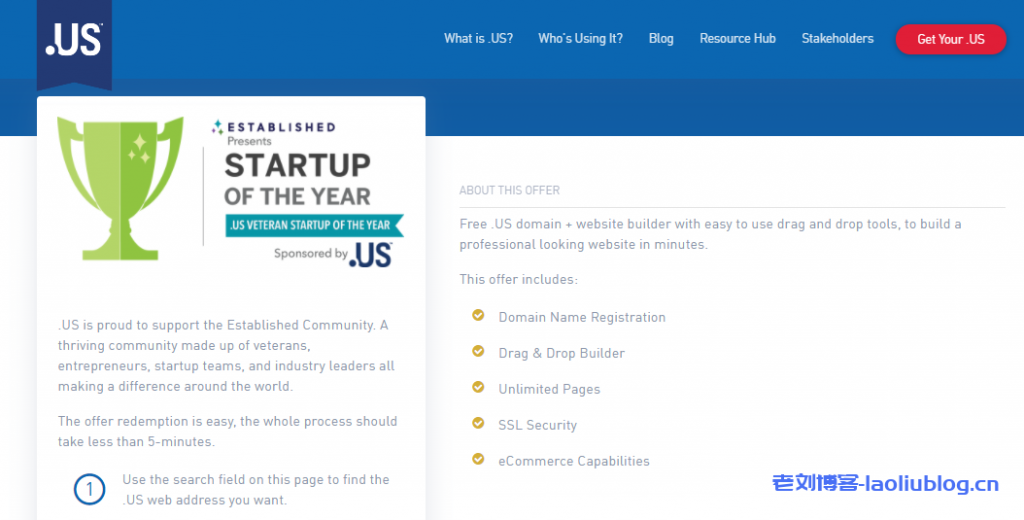1024x520 pixels.
Task: Click checkmark beside Unlimited Pages
Action: (478, 388)
